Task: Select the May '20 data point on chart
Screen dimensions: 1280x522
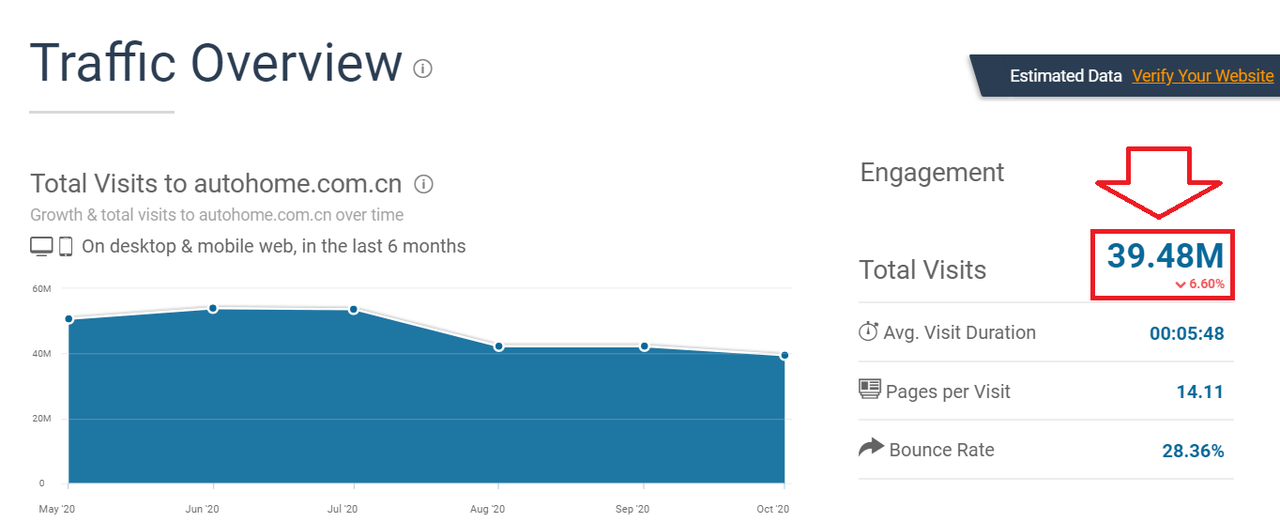Action: pos(69,319)
